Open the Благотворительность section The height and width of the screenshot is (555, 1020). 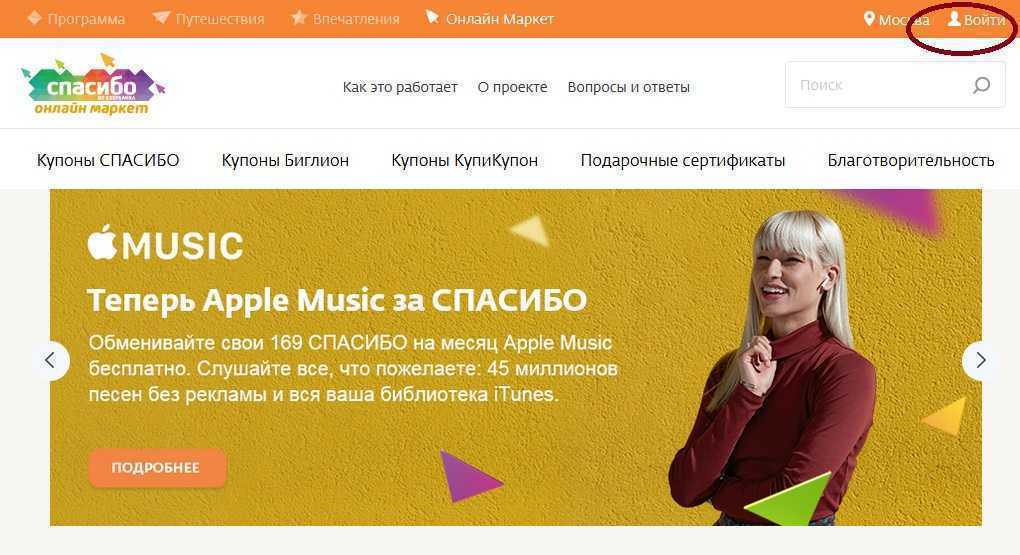911,160
